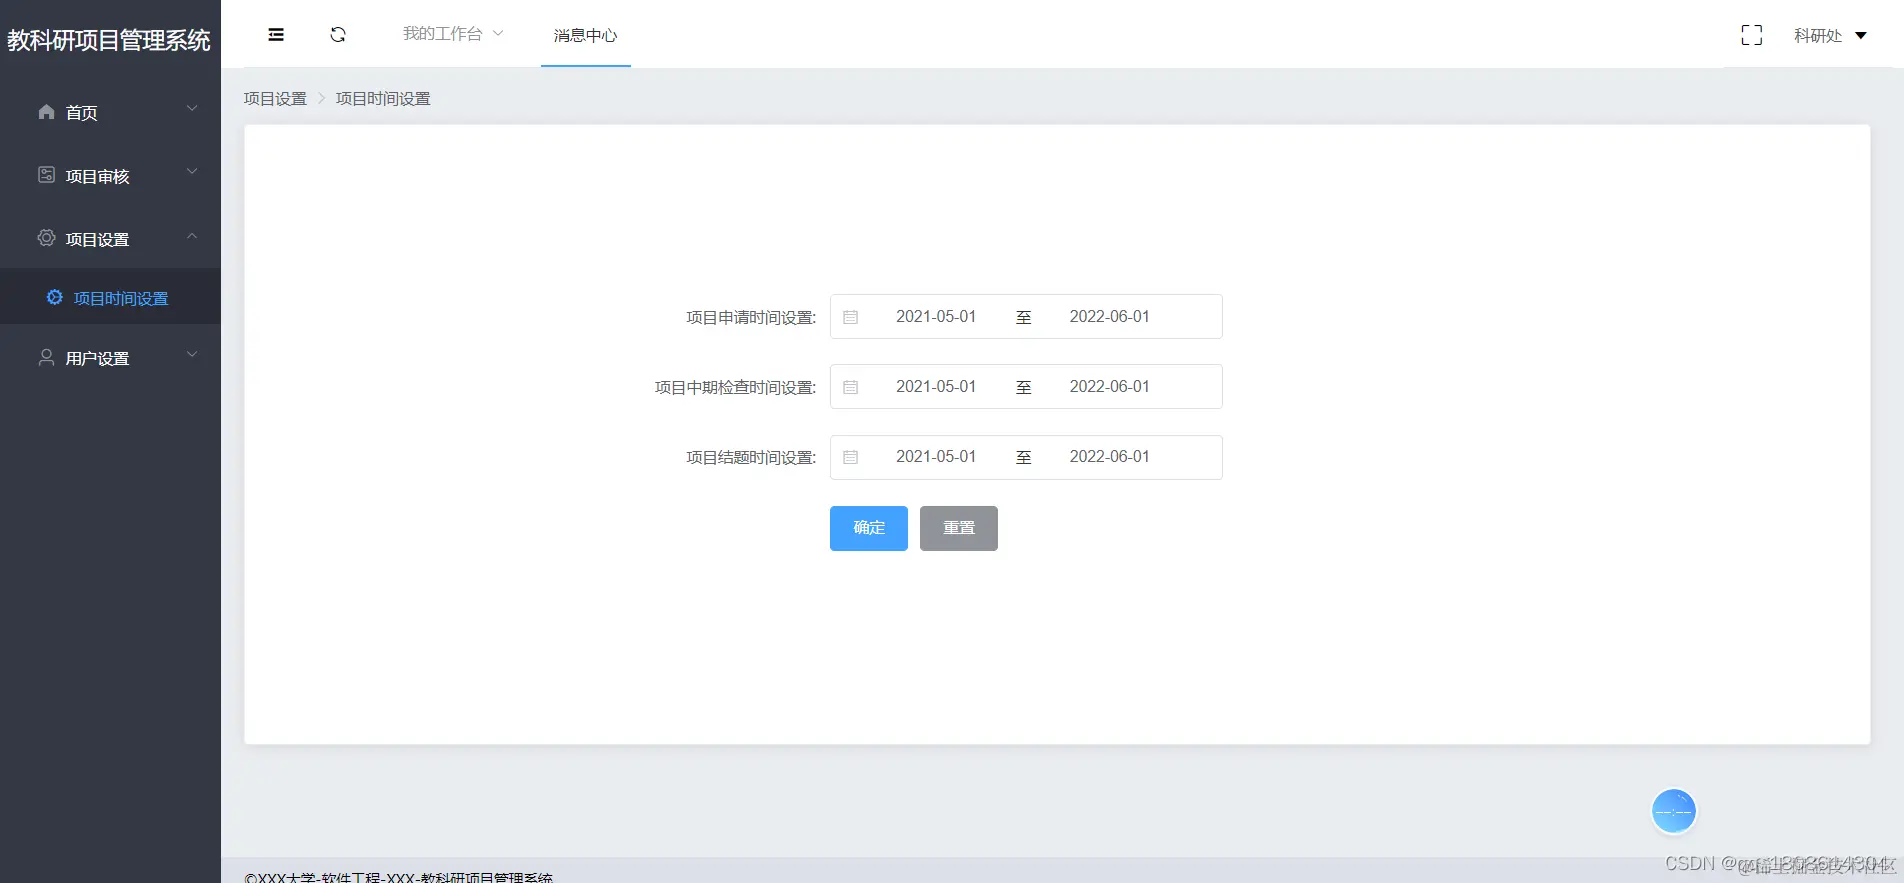Screen dimensions: 1904x883
Task: Click the user icon beside 用户设置
Action: [x=46, y=357]
